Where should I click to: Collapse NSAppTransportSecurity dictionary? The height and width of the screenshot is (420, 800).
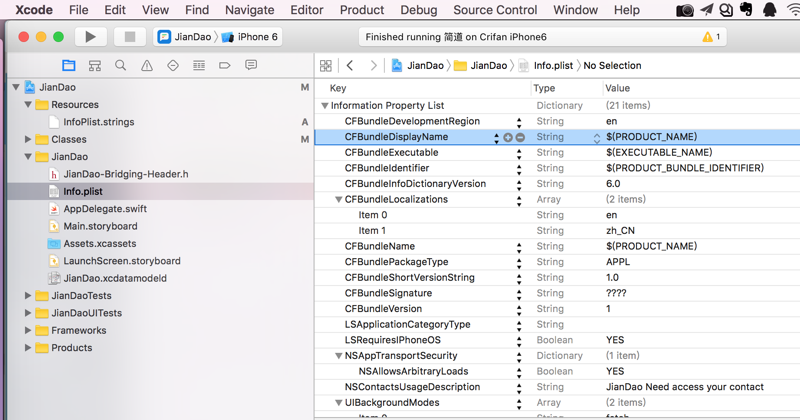(x=338, y=356)
